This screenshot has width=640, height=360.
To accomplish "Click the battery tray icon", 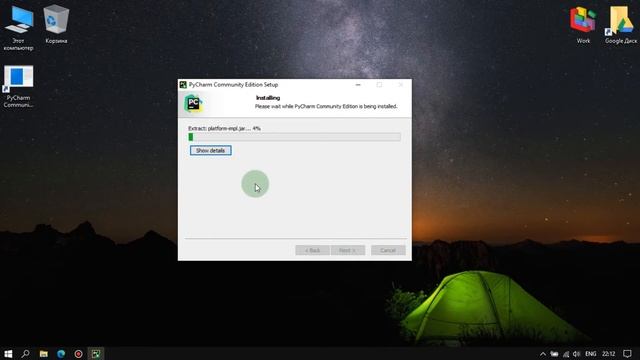I will coord(554,354).
